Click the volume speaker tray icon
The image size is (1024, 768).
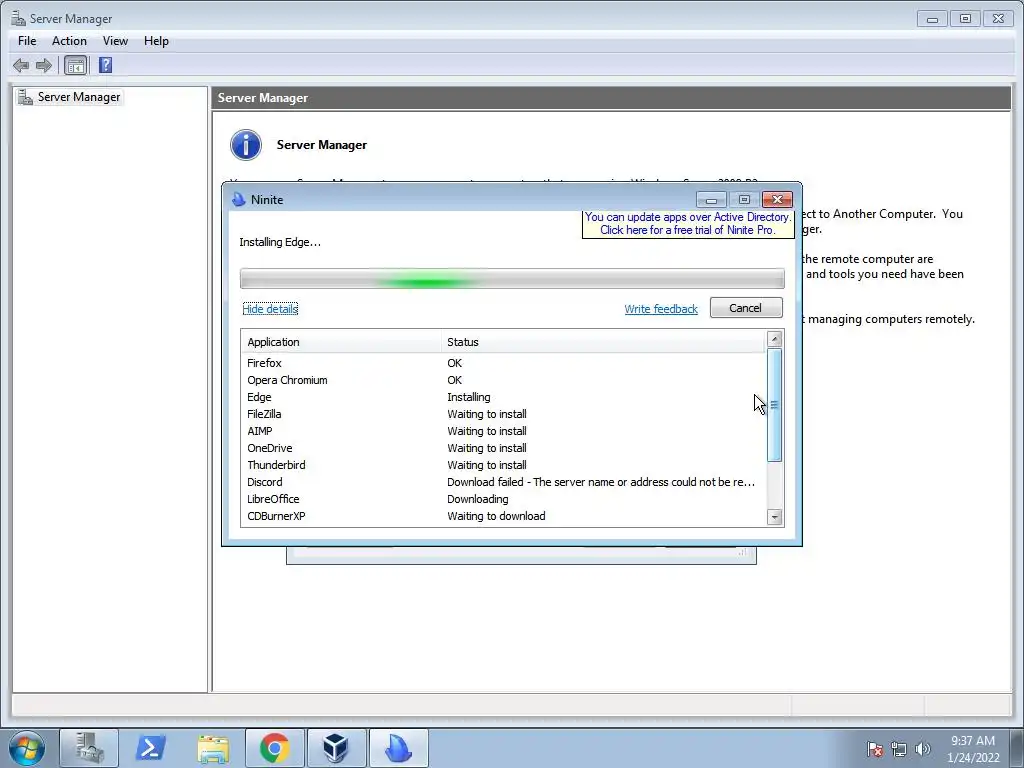coord(923,749)
